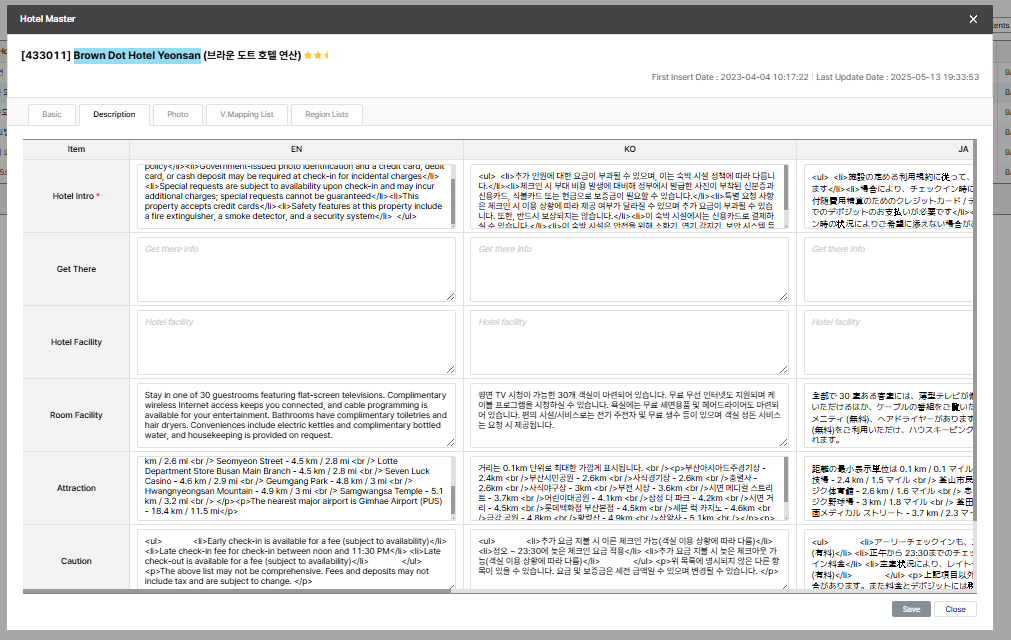Switch to the Basic tab
This screenshot has width=1011, height=640.
click(x=52, y=114)
